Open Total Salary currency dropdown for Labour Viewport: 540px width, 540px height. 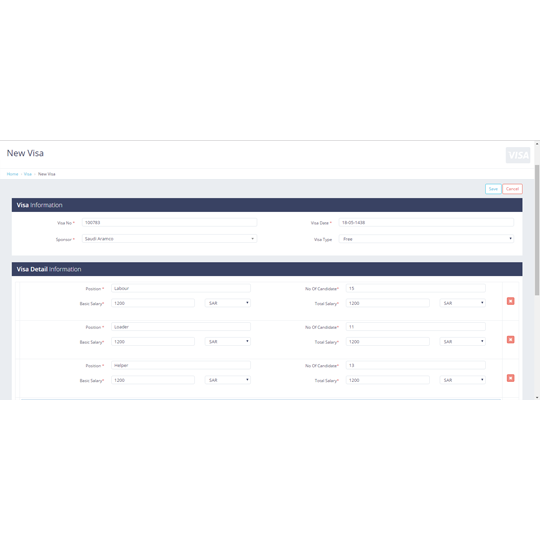point(463,303)
